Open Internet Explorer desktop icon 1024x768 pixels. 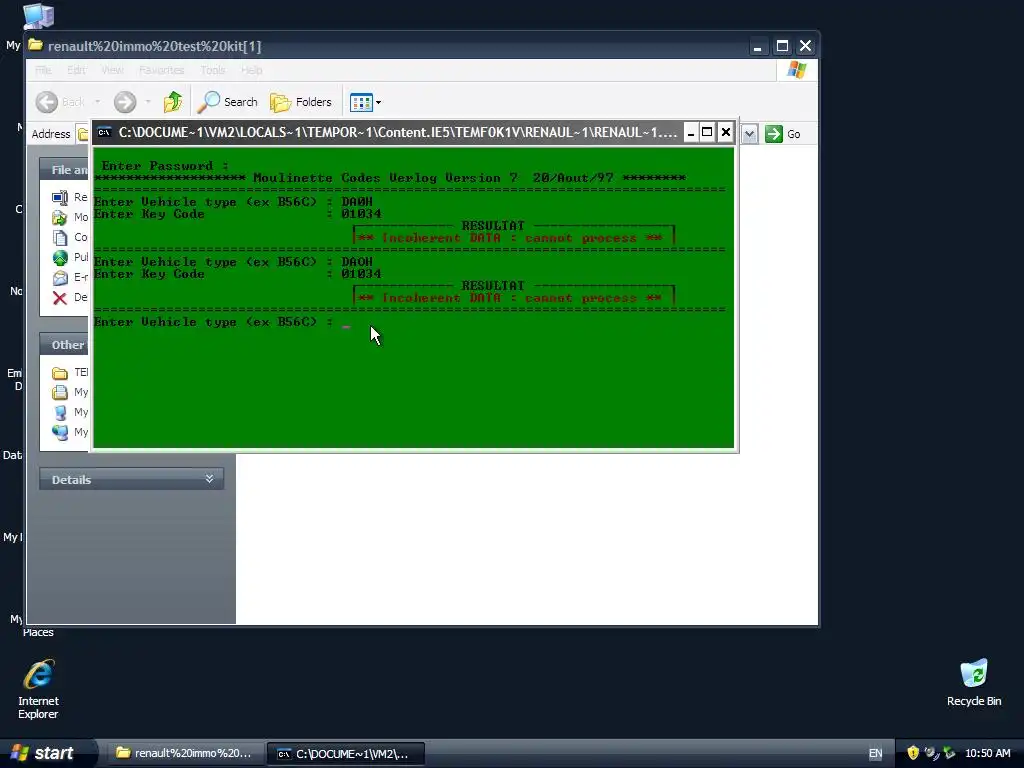pos(39,688)
